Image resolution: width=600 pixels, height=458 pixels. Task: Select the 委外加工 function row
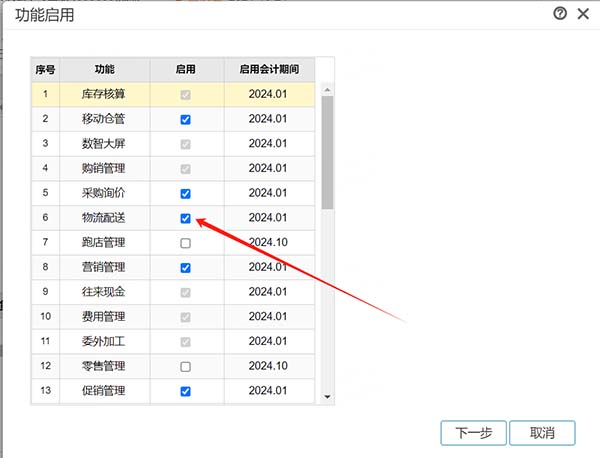coord(104,341)
